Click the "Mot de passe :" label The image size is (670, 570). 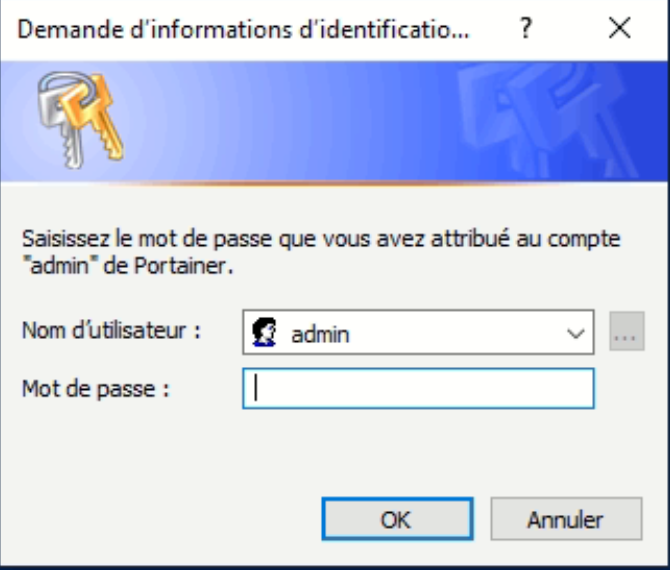[x=96, y=389]
